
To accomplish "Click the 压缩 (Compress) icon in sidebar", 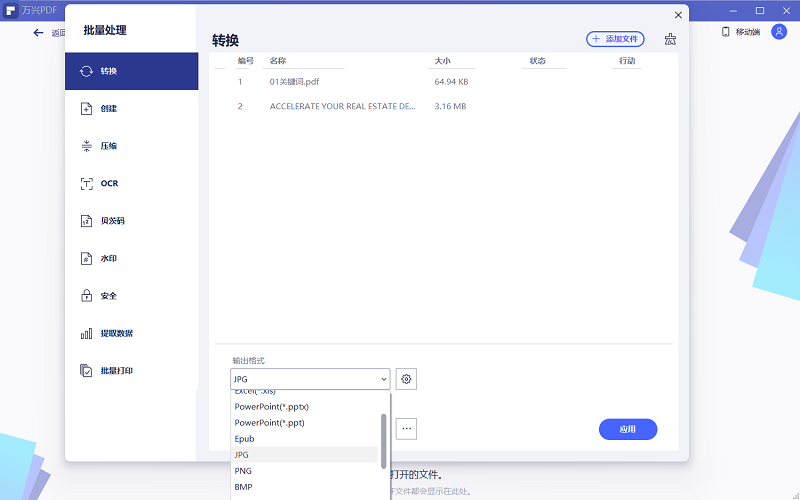I will [x=87, y=146].
